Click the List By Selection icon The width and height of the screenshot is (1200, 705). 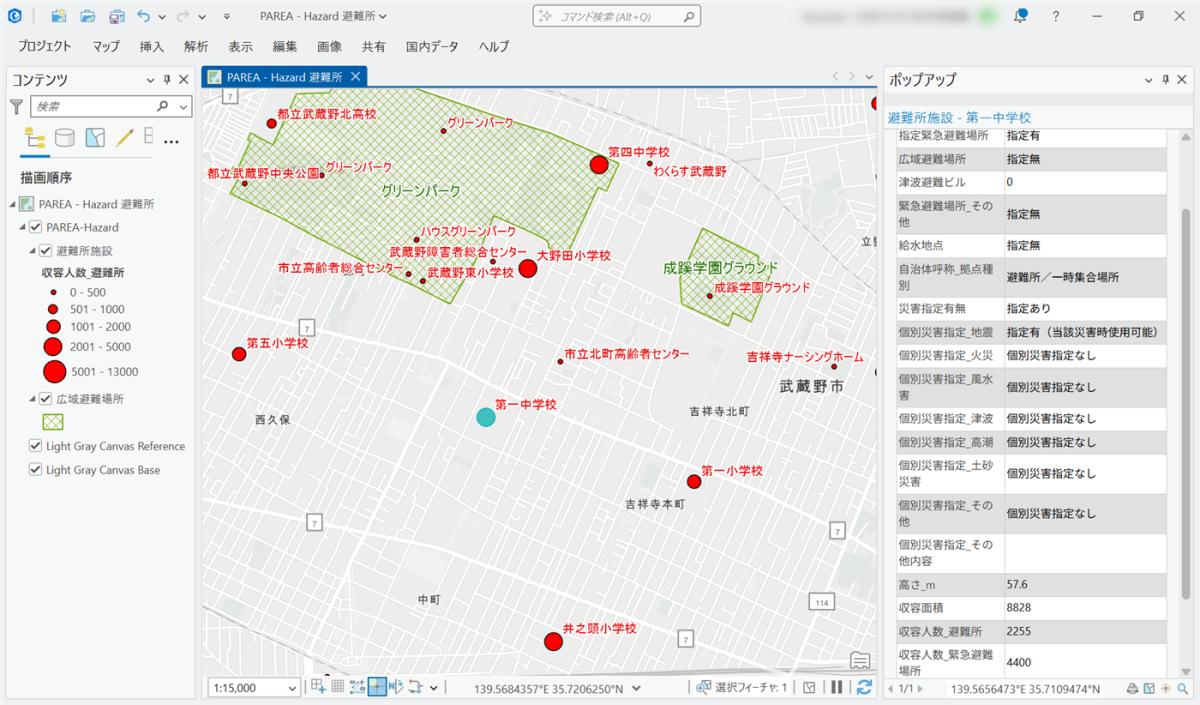[95, 138]
